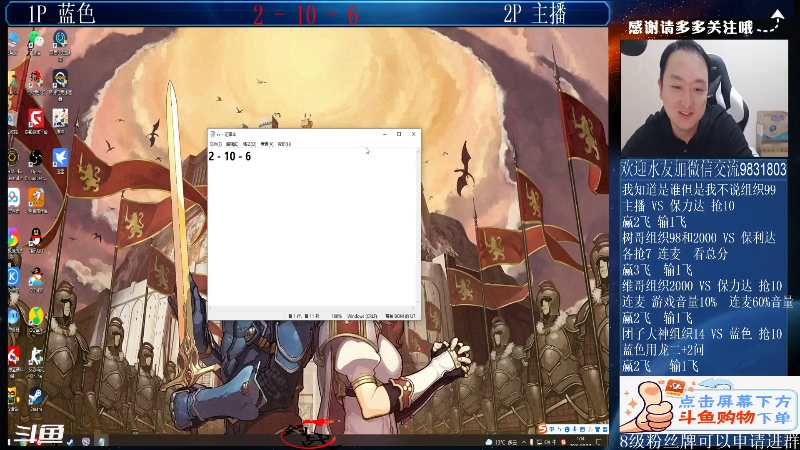Open the blue K Kugou desktop shortcut
The width and height of the screenshot is (800, 450).
[x=13, y=277]
